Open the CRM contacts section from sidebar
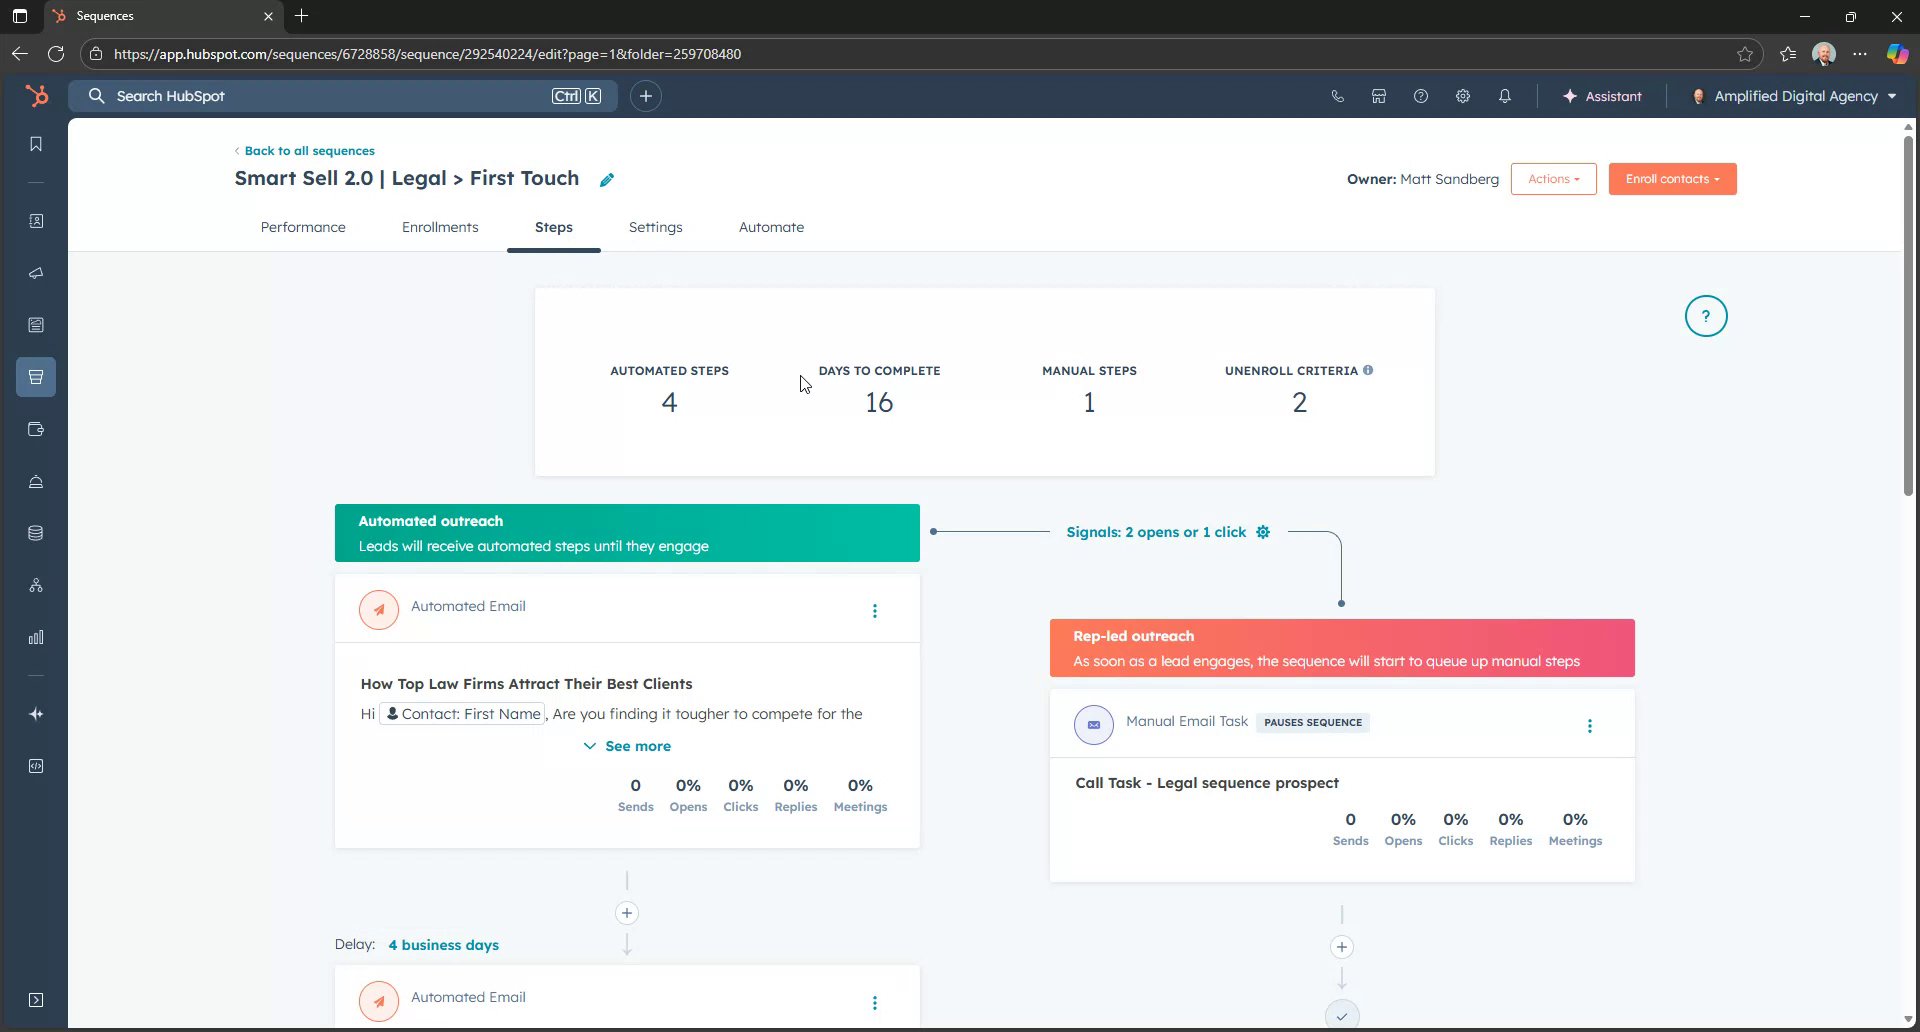 point(36,219)
